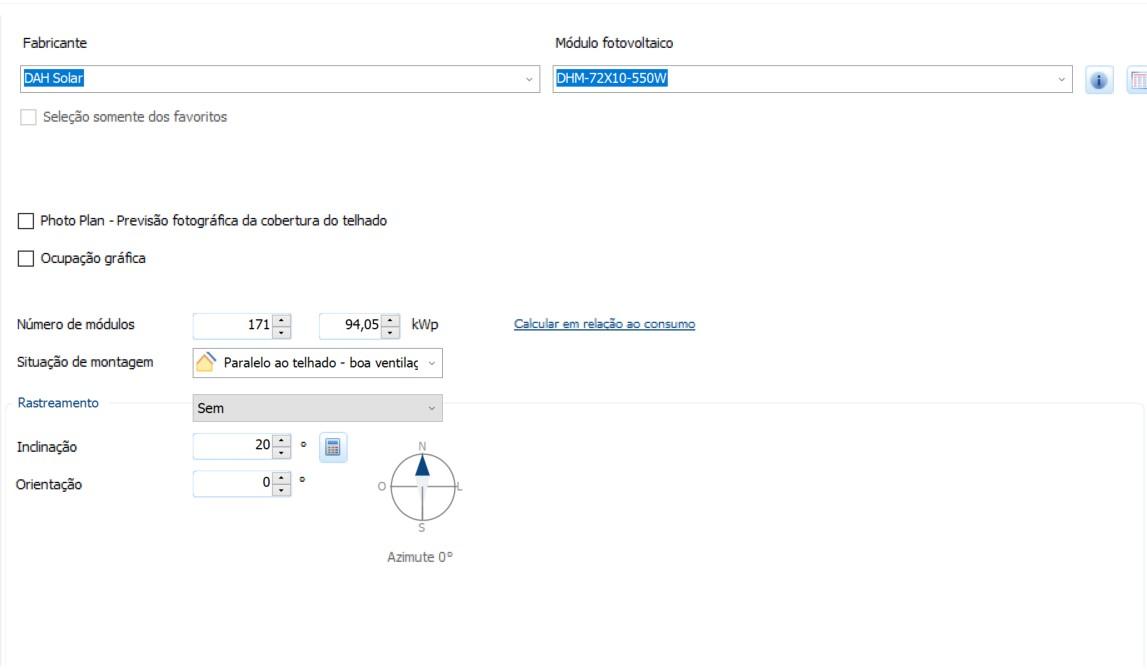
Task: Click the Inclinação label
Action: click(x=47, y=447)
